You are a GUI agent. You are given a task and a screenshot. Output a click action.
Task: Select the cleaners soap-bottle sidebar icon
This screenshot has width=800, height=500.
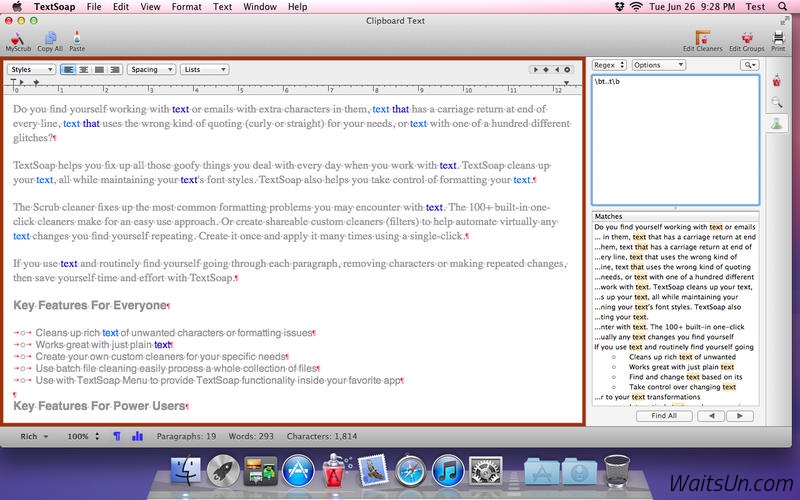[x=777, y=80]
